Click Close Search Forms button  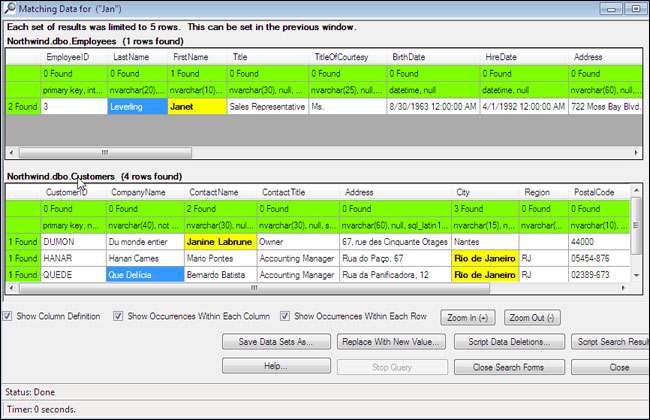(x=510, y=366)
